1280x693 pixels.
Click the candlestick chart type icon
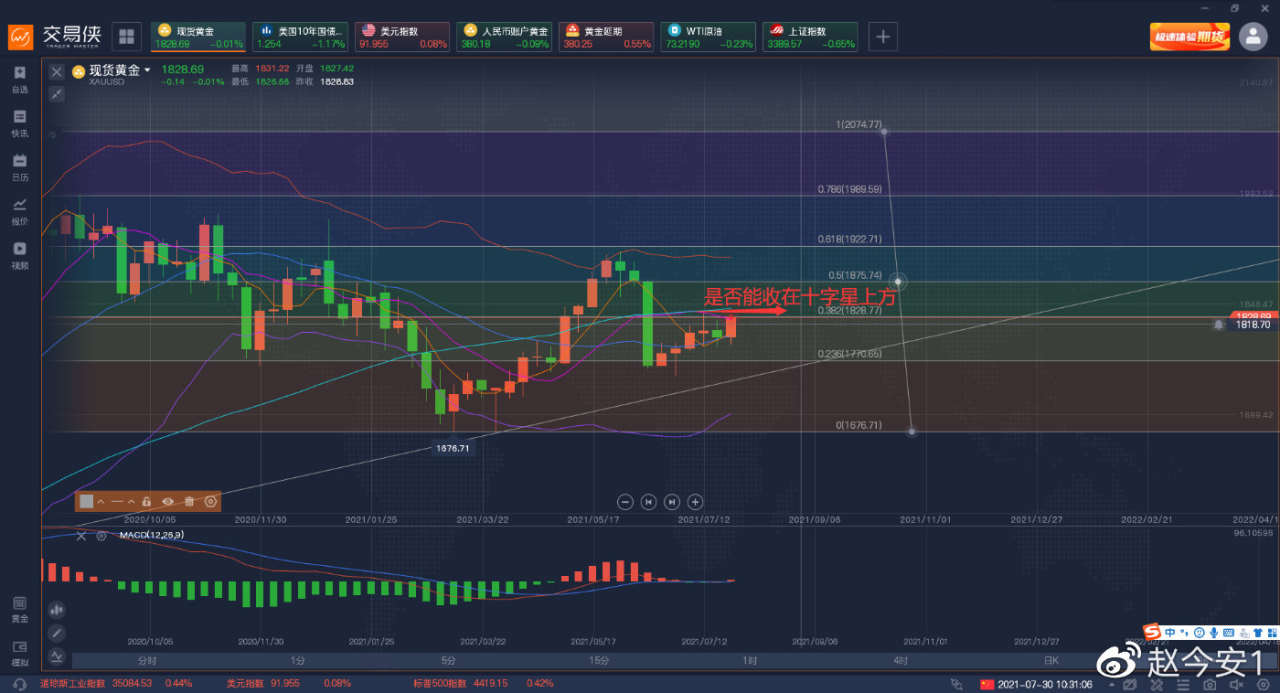(x=56, y=609)
